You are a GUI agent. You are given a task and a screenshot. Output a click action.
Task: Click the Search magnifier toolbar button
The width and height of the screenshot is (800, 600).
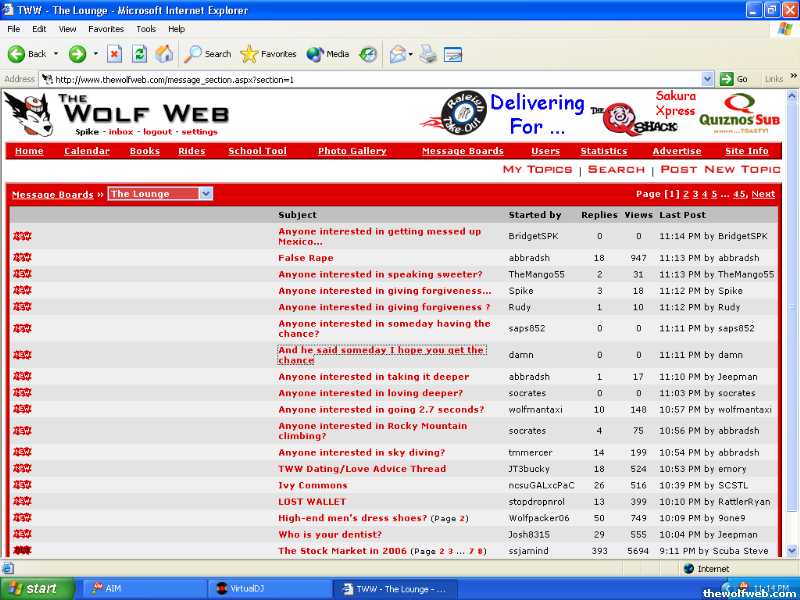[207, 54]
